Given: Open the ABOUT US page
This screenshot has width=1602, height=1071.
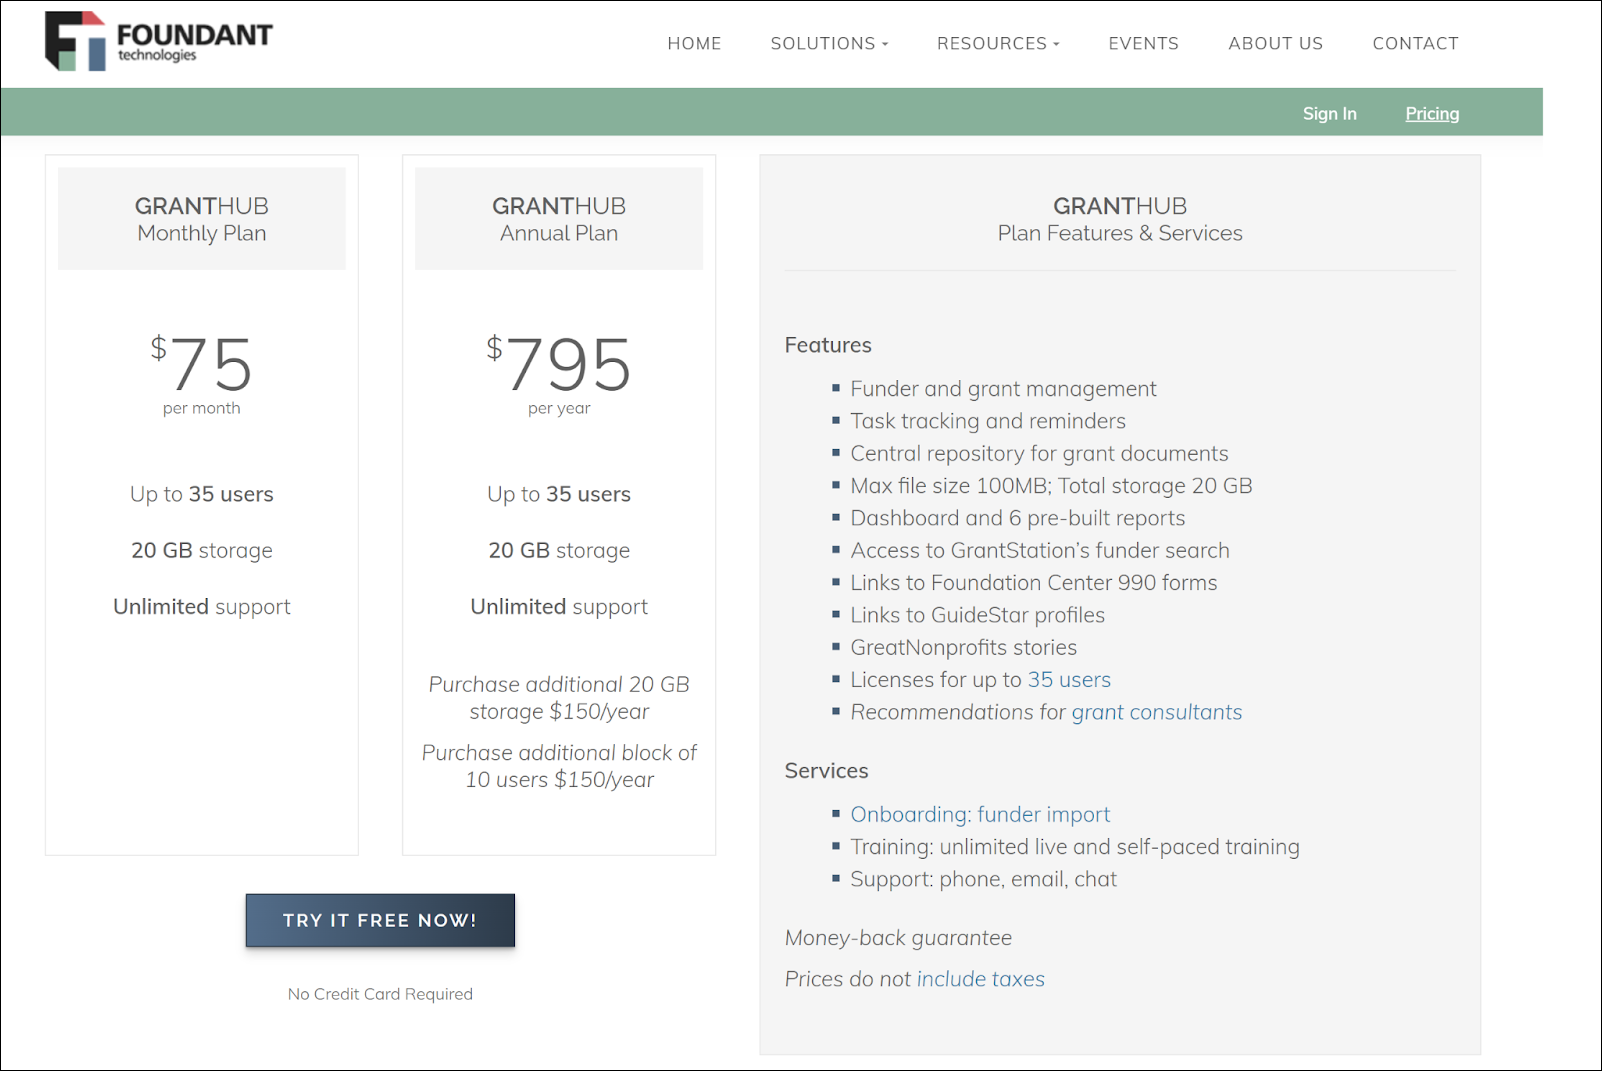Looking at the screenshot, I should [x=1275, y=44].
